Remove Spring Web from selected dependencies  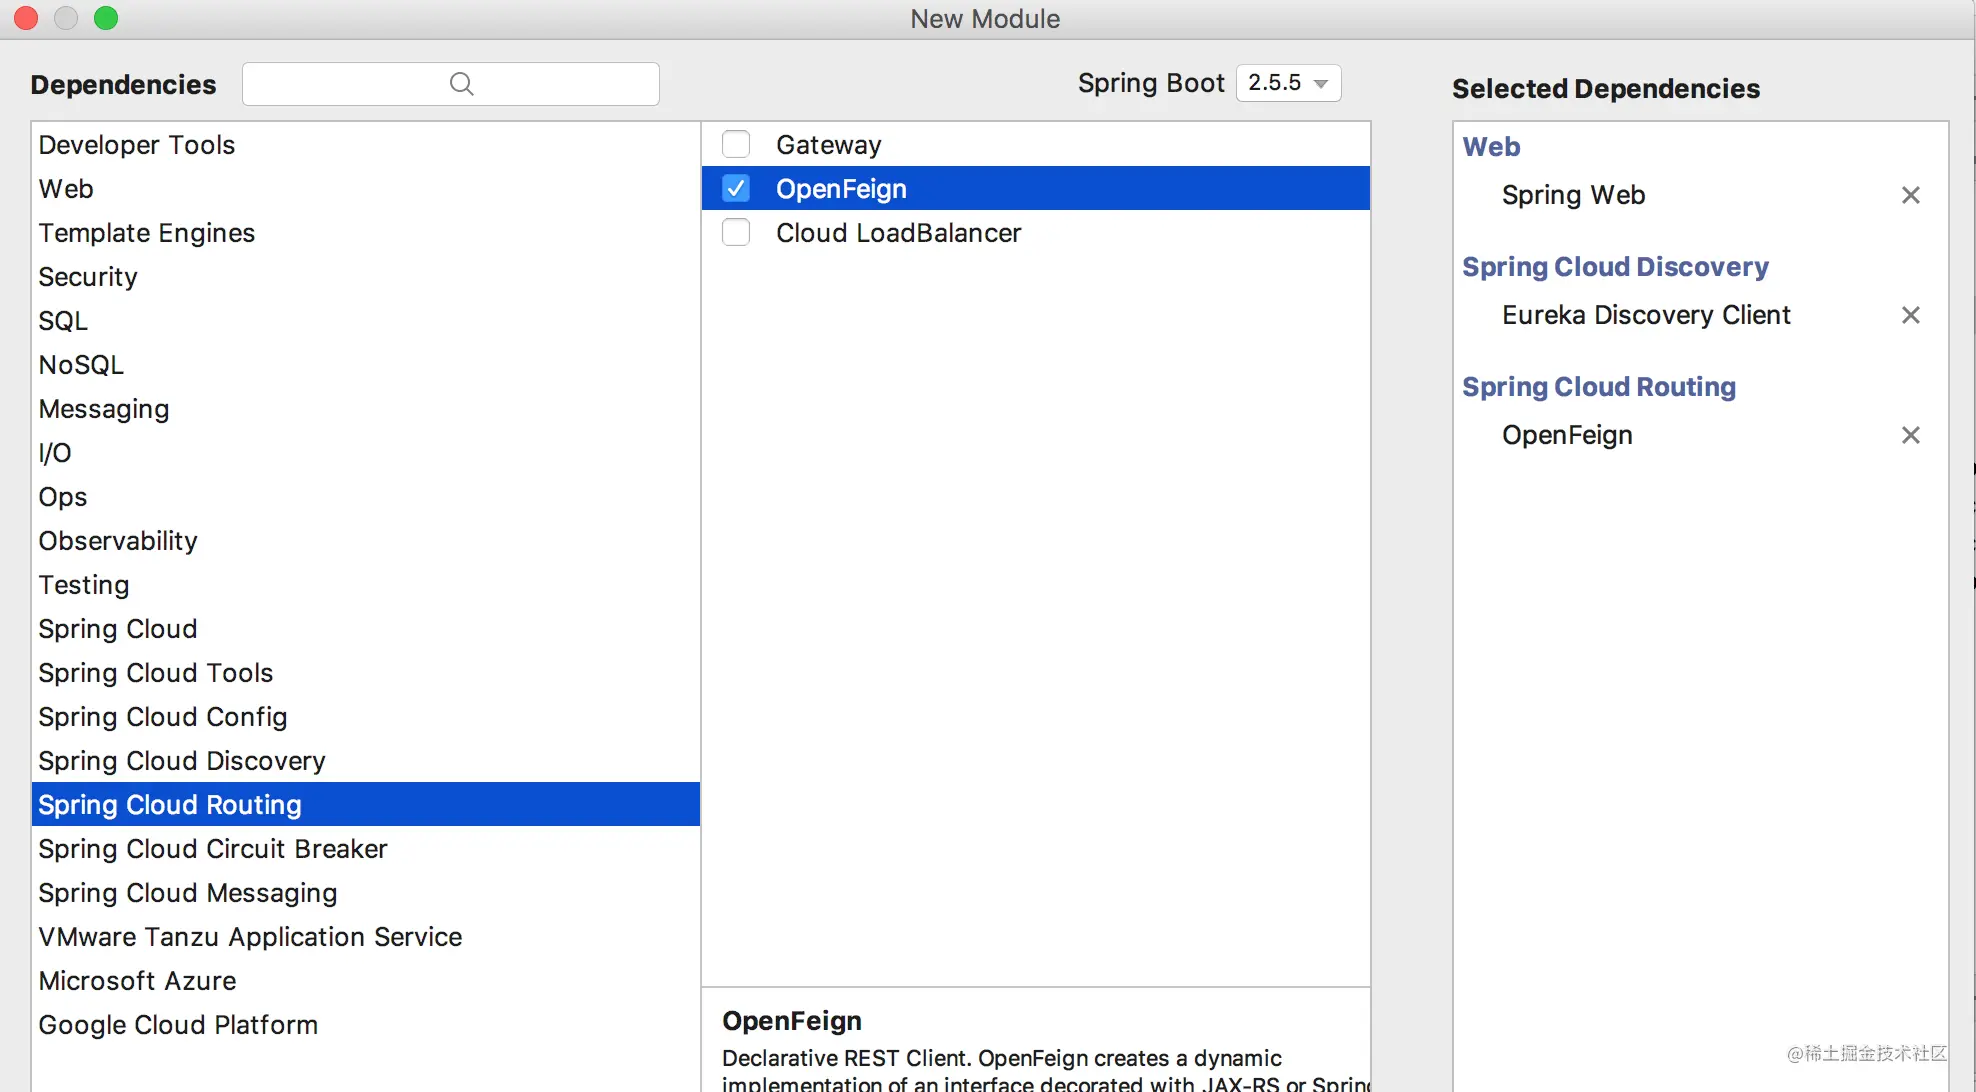coord(1910,195)
